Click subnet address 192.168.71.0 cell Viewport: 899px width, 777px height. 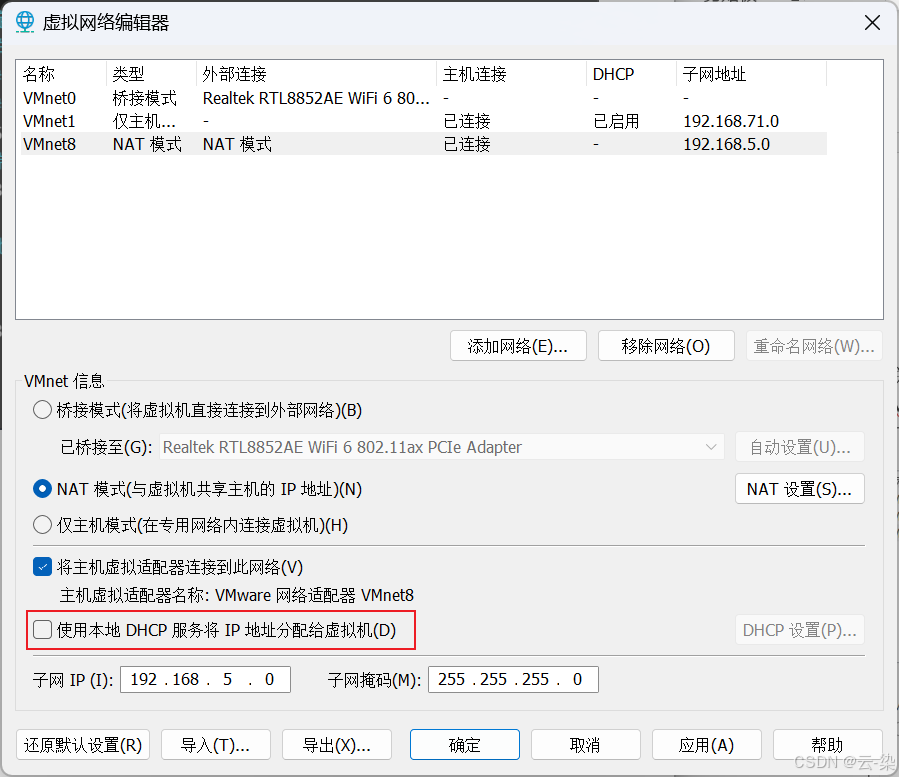click(x=731, y=121)
